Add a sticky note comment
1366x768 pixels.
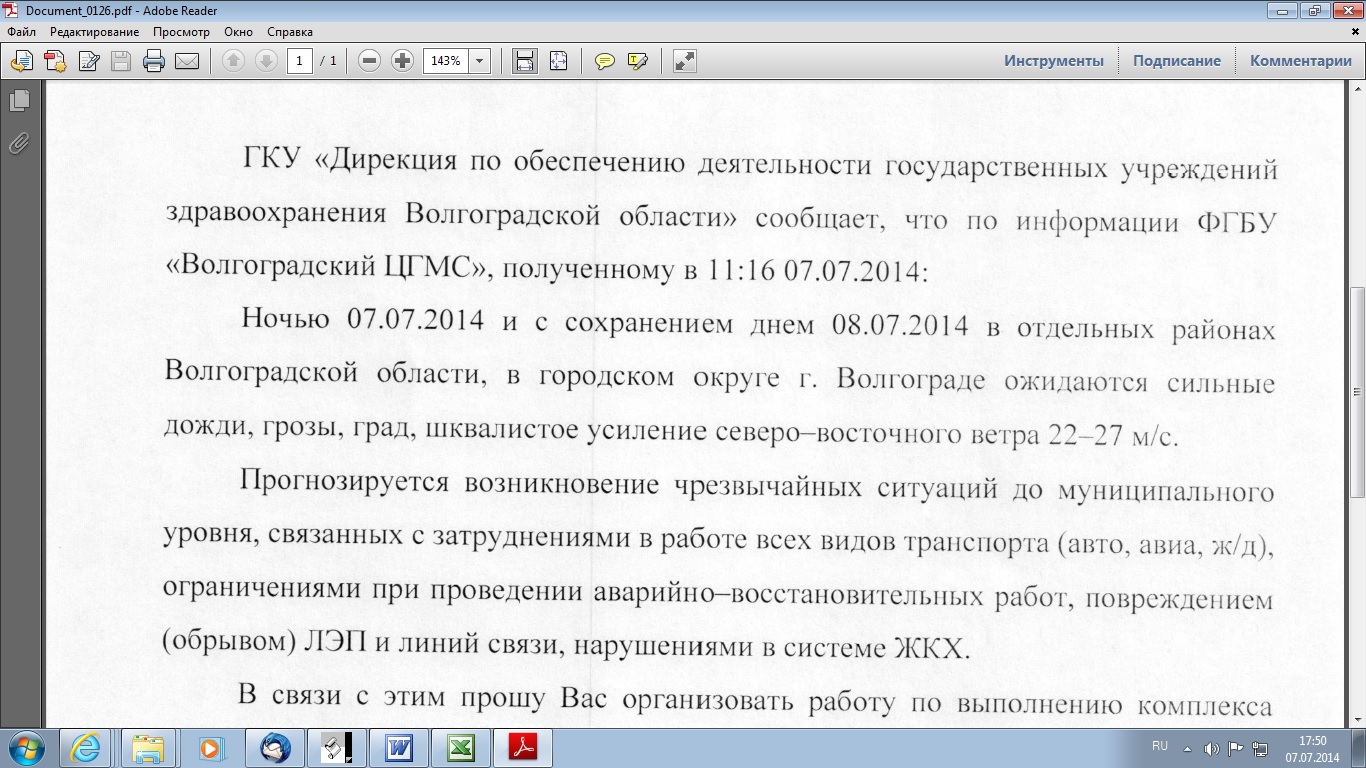point(604,61)
